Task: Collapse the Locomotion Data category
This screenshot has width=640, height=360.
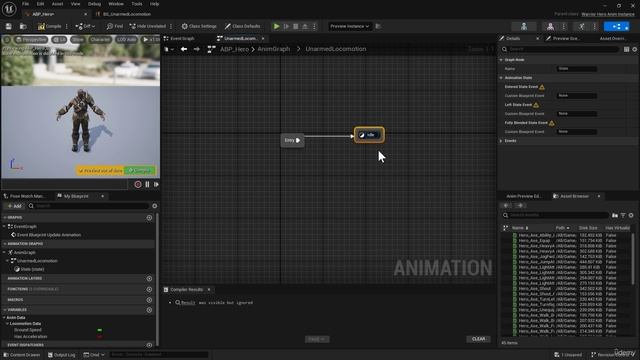Action: tap(7, 323)
